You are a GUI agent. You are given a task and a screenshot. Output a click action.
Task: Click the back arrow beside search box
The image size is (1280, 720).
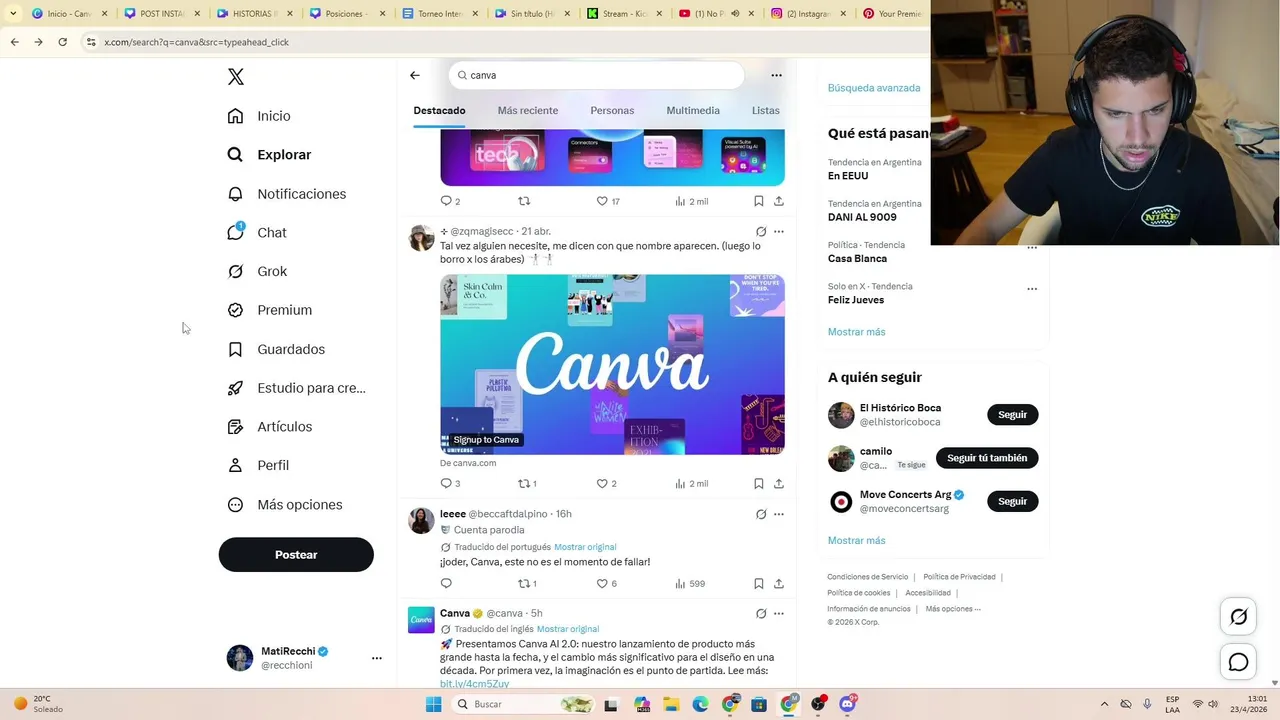[415, 75]
